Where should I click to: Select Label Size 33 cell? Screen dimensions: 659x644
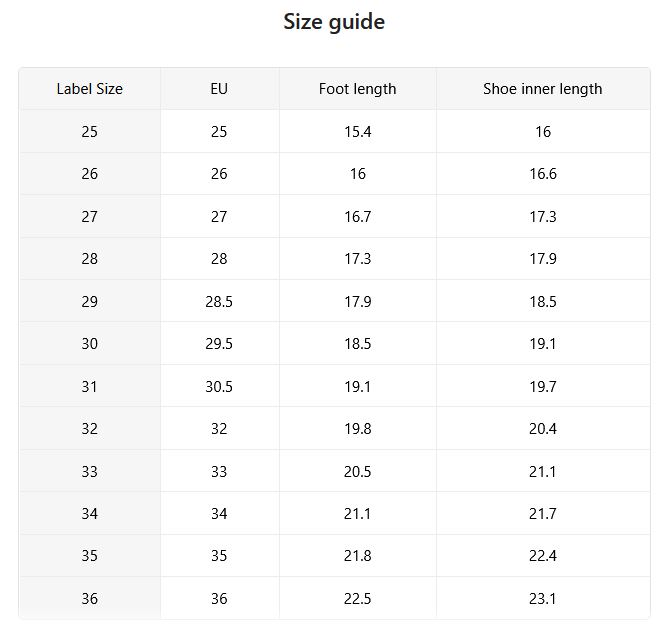tap(90, 471)
